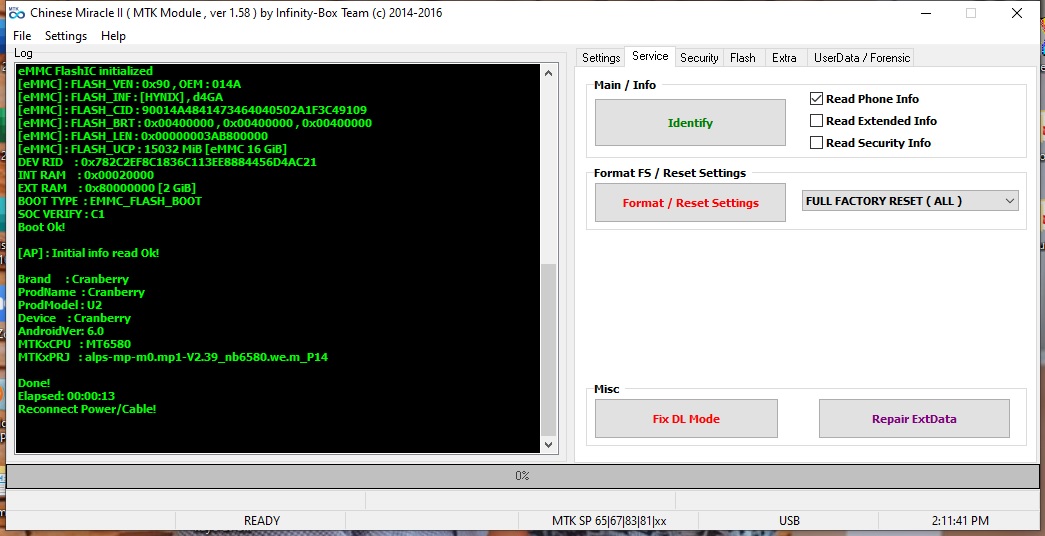Image resolution: width=1045 pixels, height=536 pixels.
Task: Click the log scrollbar thumb
Action: click(x=548, y=349)
